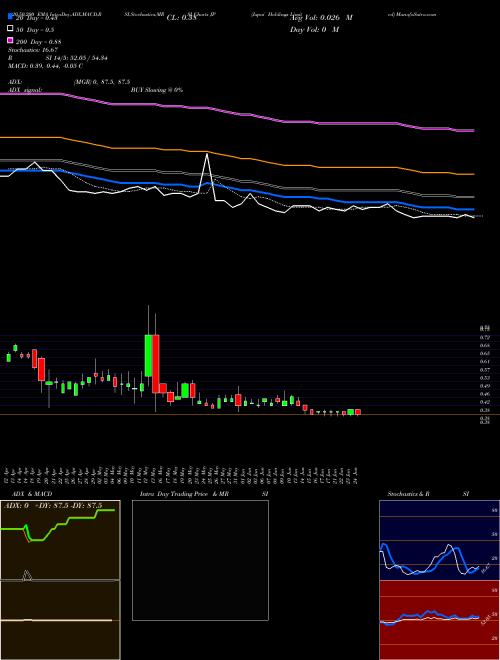This screenshot has width=500, height=660.
Task: Click the 'CL: 0.38' closing price text
Action: pos(181,18)
